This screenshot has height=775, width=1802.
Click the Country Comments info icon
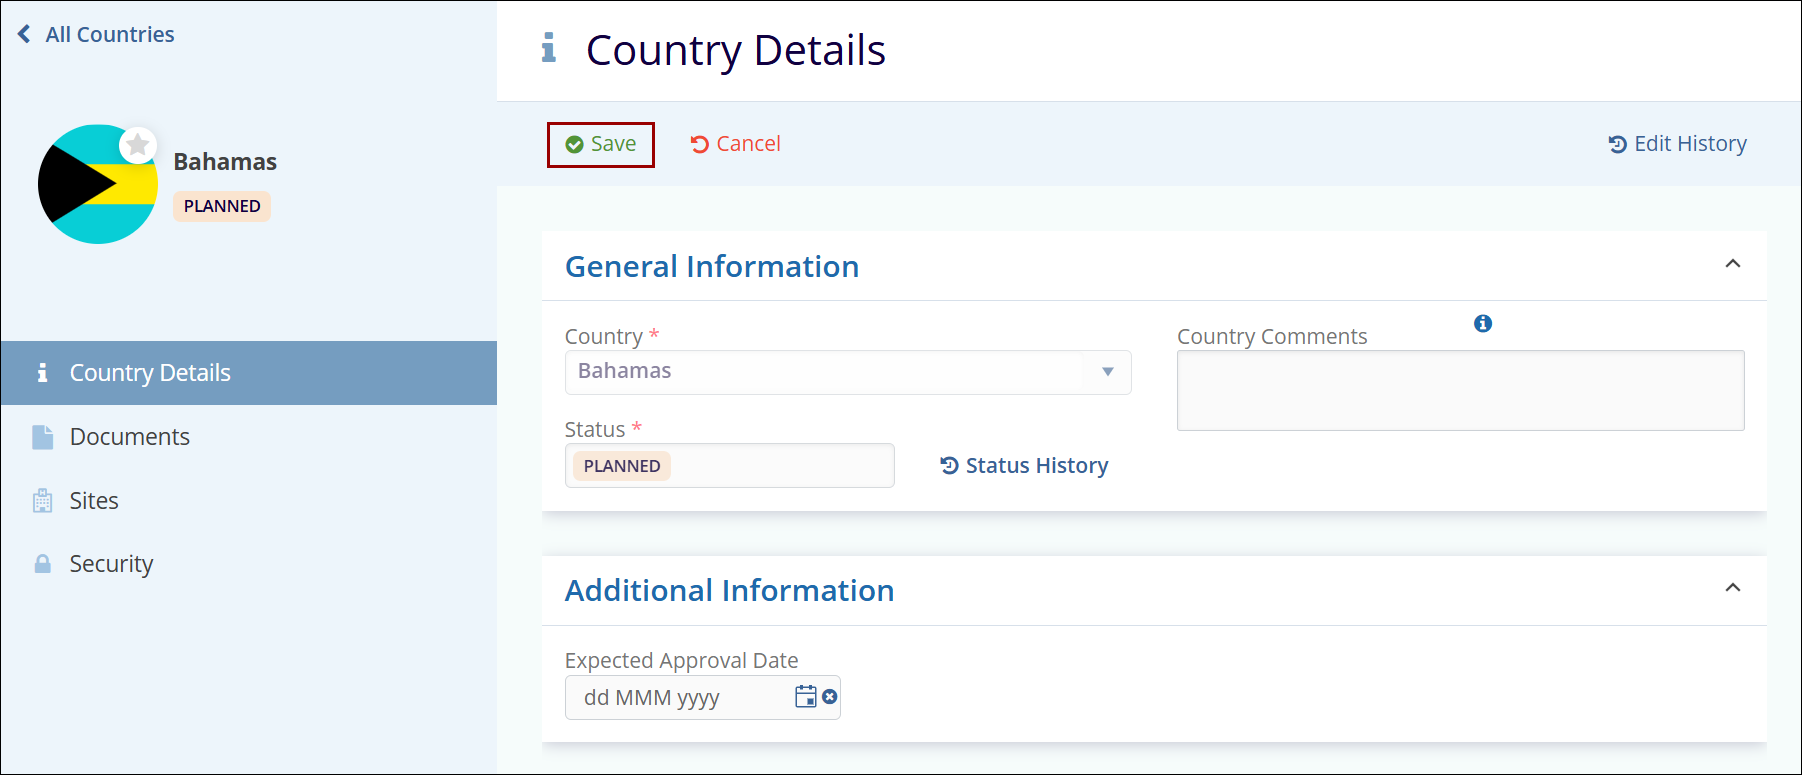(1483, 323)
